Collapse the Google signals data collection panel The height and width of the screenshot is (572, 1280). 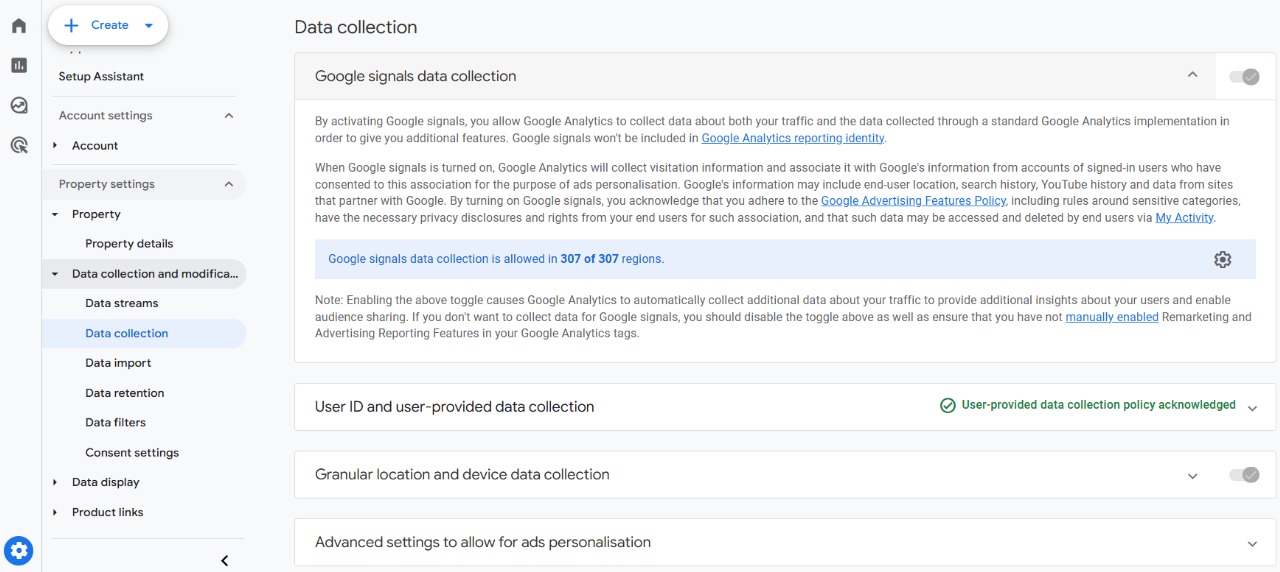click(x=1192, y=75)
